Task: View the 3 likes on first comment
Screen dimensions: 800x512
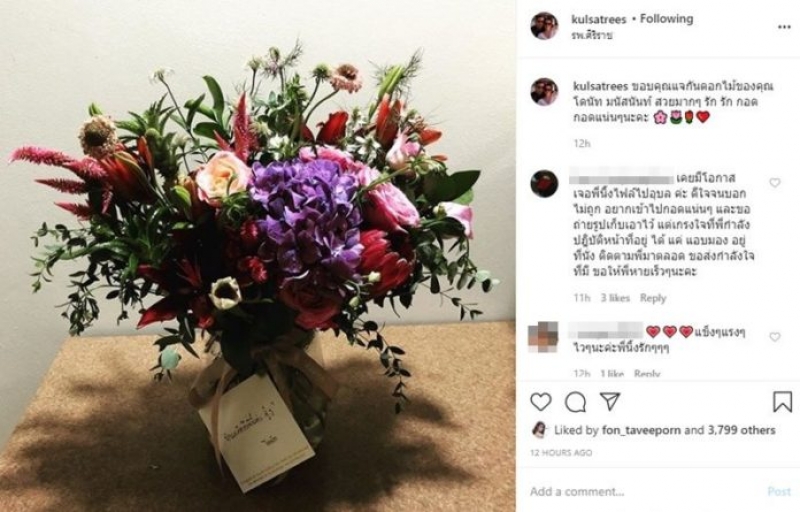Action: coord(615,298)
